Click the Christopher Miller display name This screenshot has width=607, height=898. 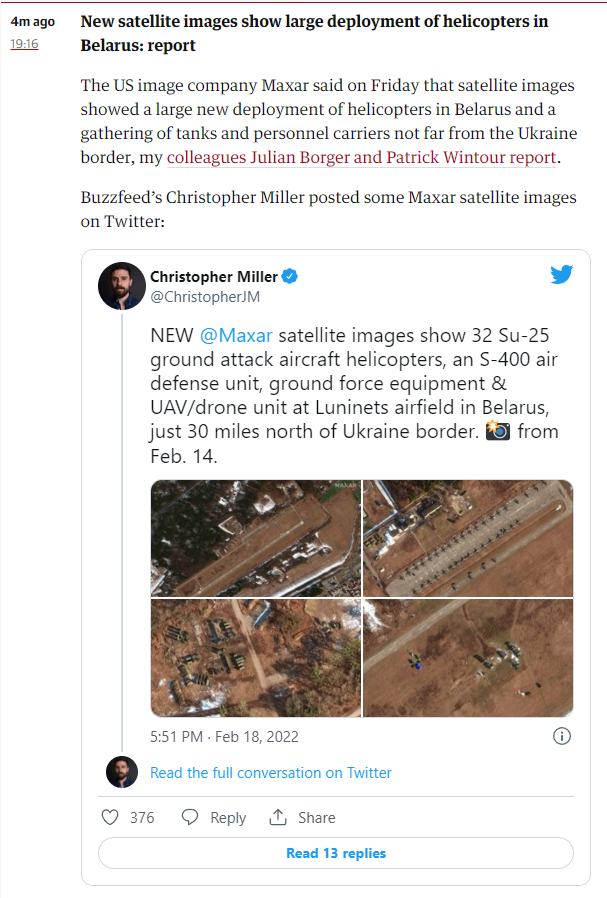coord(213,276)
